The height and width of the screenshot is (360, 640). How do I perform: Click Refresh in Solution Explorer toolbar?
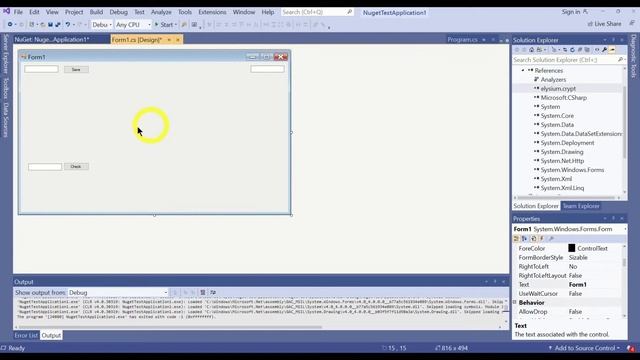coord(572,50)
